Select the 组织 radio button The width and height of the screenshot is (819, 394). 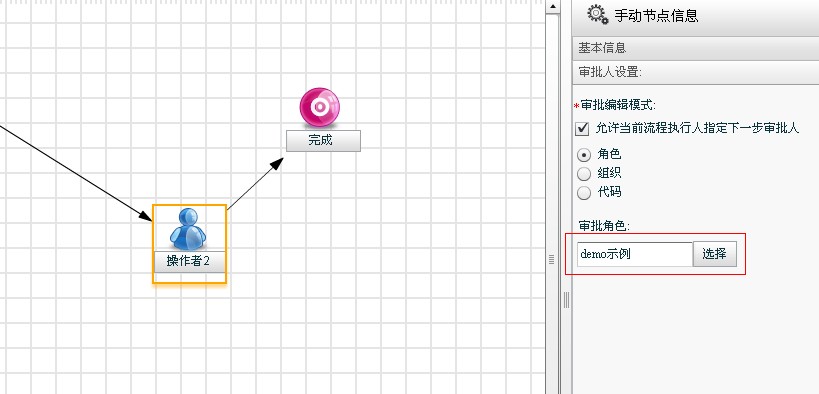tap(584, 174)
